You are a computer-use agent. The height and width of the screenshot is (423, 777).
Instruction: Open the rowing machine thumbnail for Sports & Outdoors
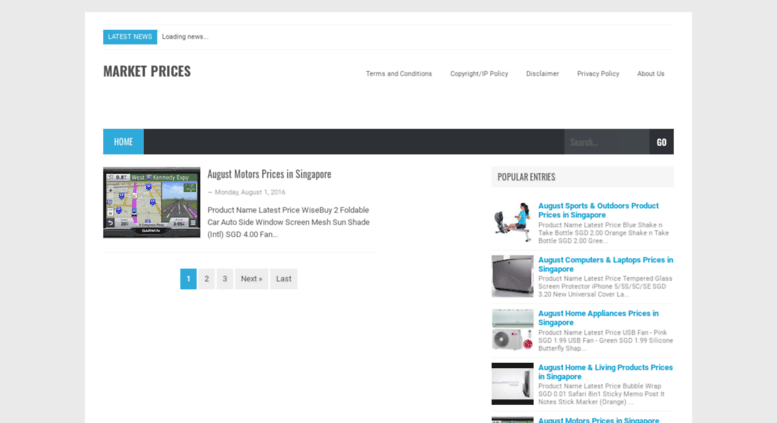pos(512,222)
